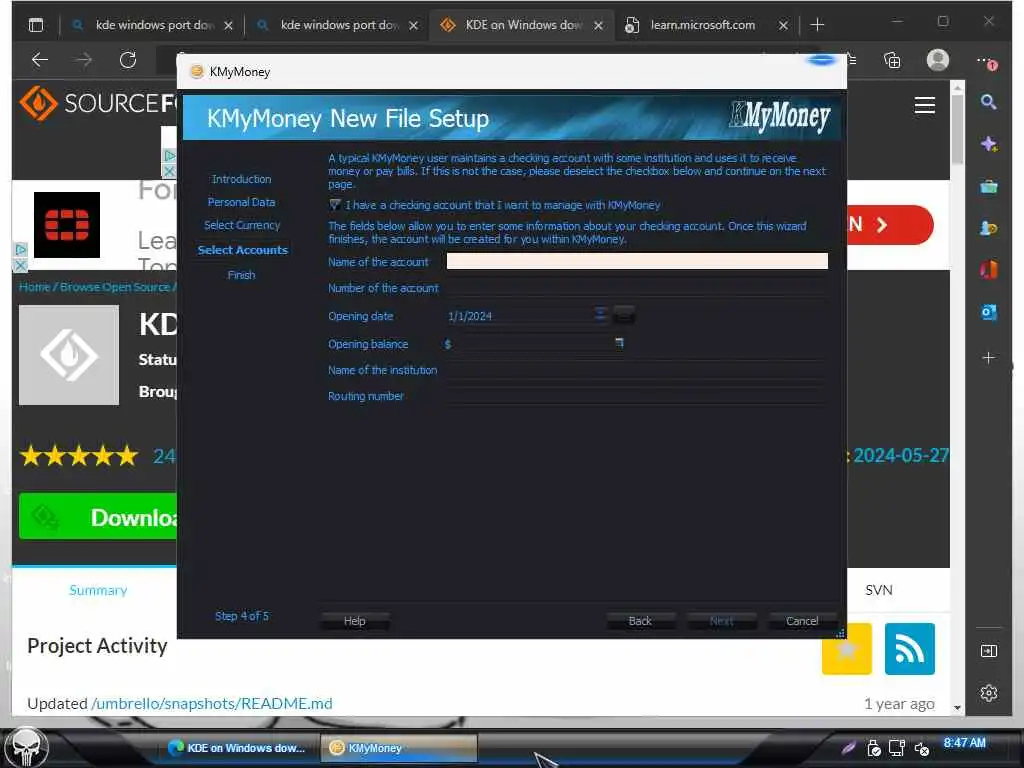Image resolution: width=1024 pixels, height=768 pixels.
Task: Open sidebar settings gear icon
Action: (989, 693)
